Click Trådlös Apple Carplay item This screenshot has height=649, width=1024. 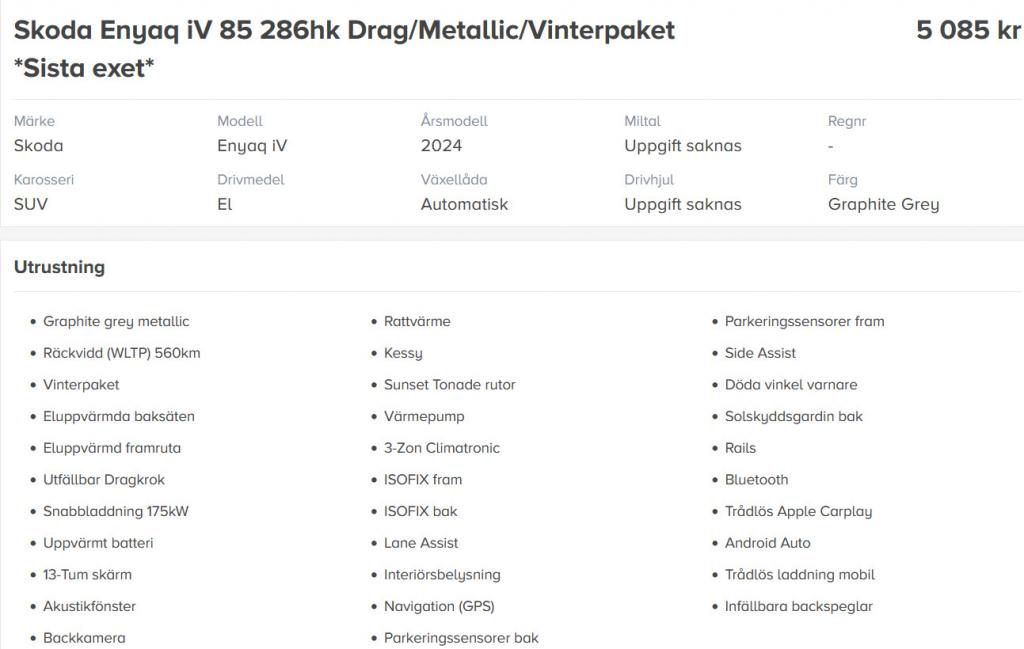click(798, 511)
